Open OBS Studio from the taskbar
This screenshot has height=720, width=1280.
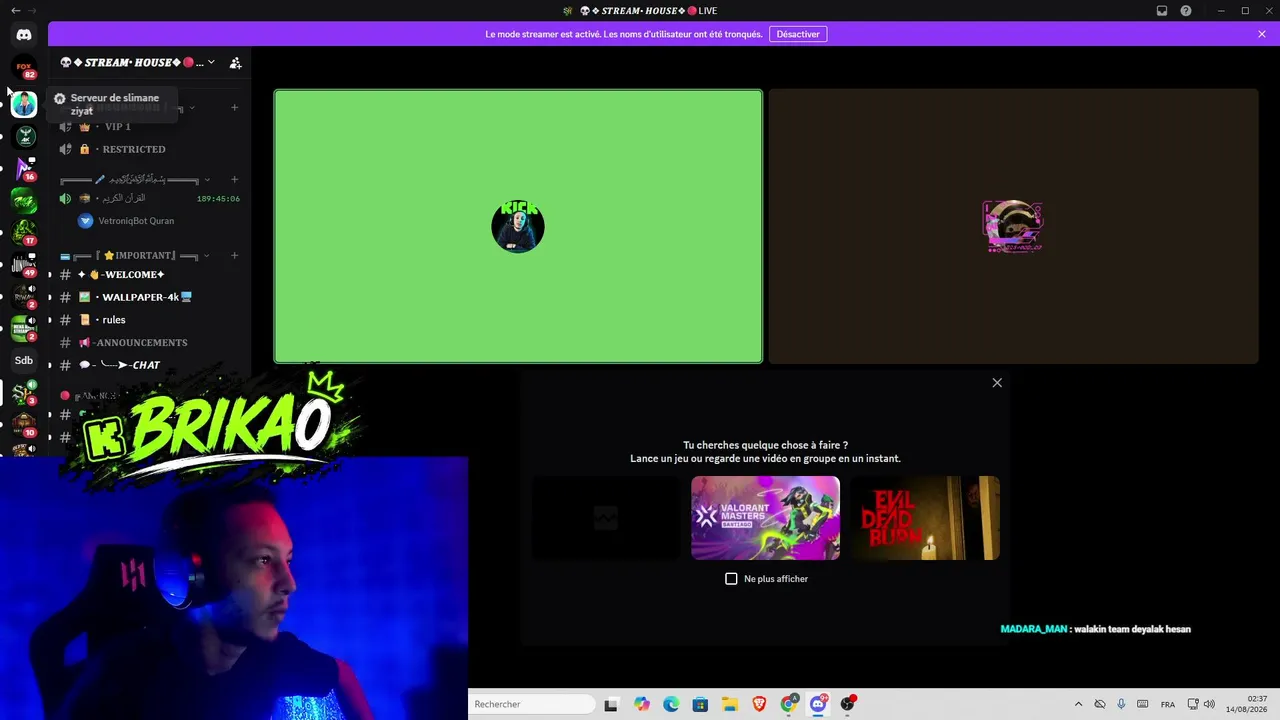[848, 704]
